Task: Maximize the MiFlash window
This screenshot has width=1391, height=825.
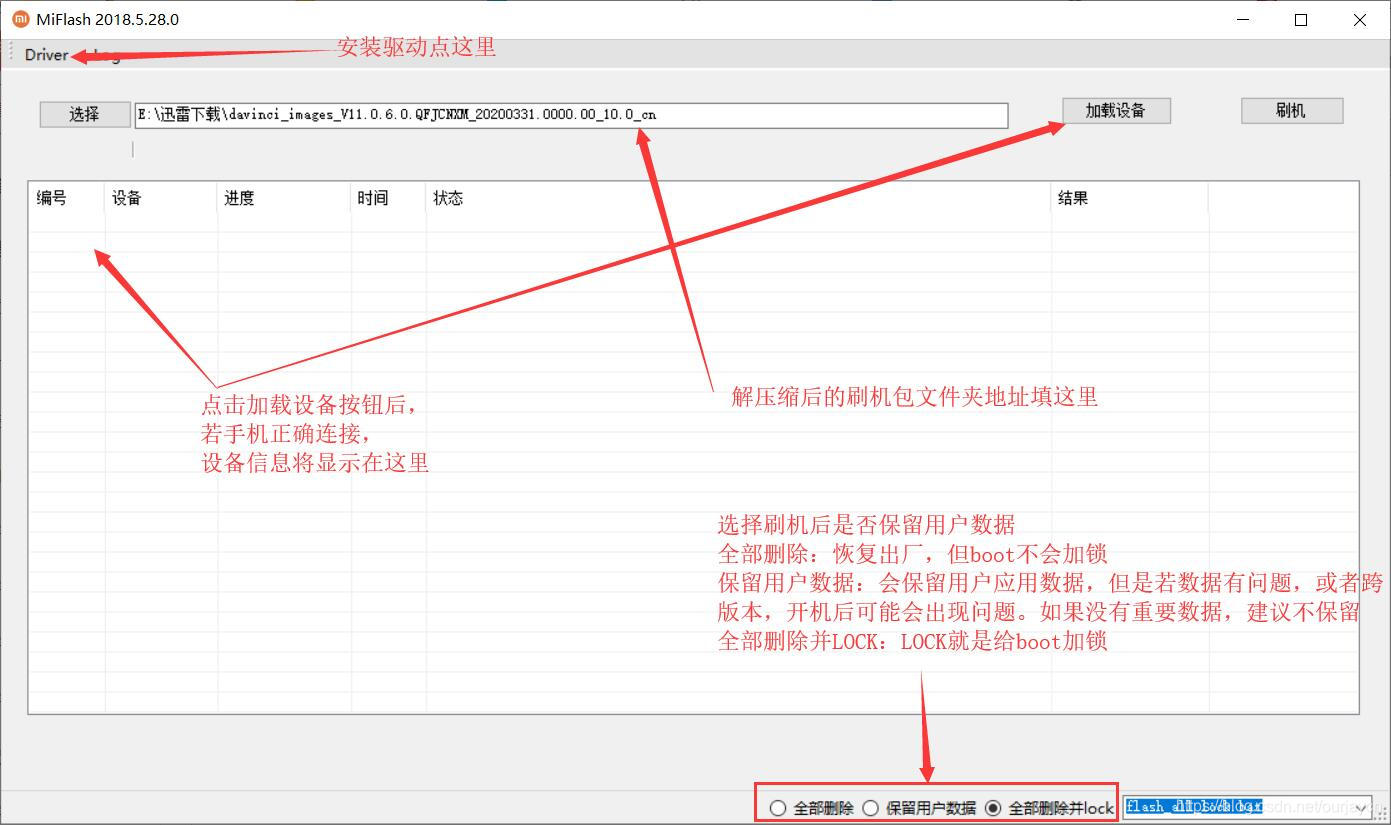Action: point(1301,19)
